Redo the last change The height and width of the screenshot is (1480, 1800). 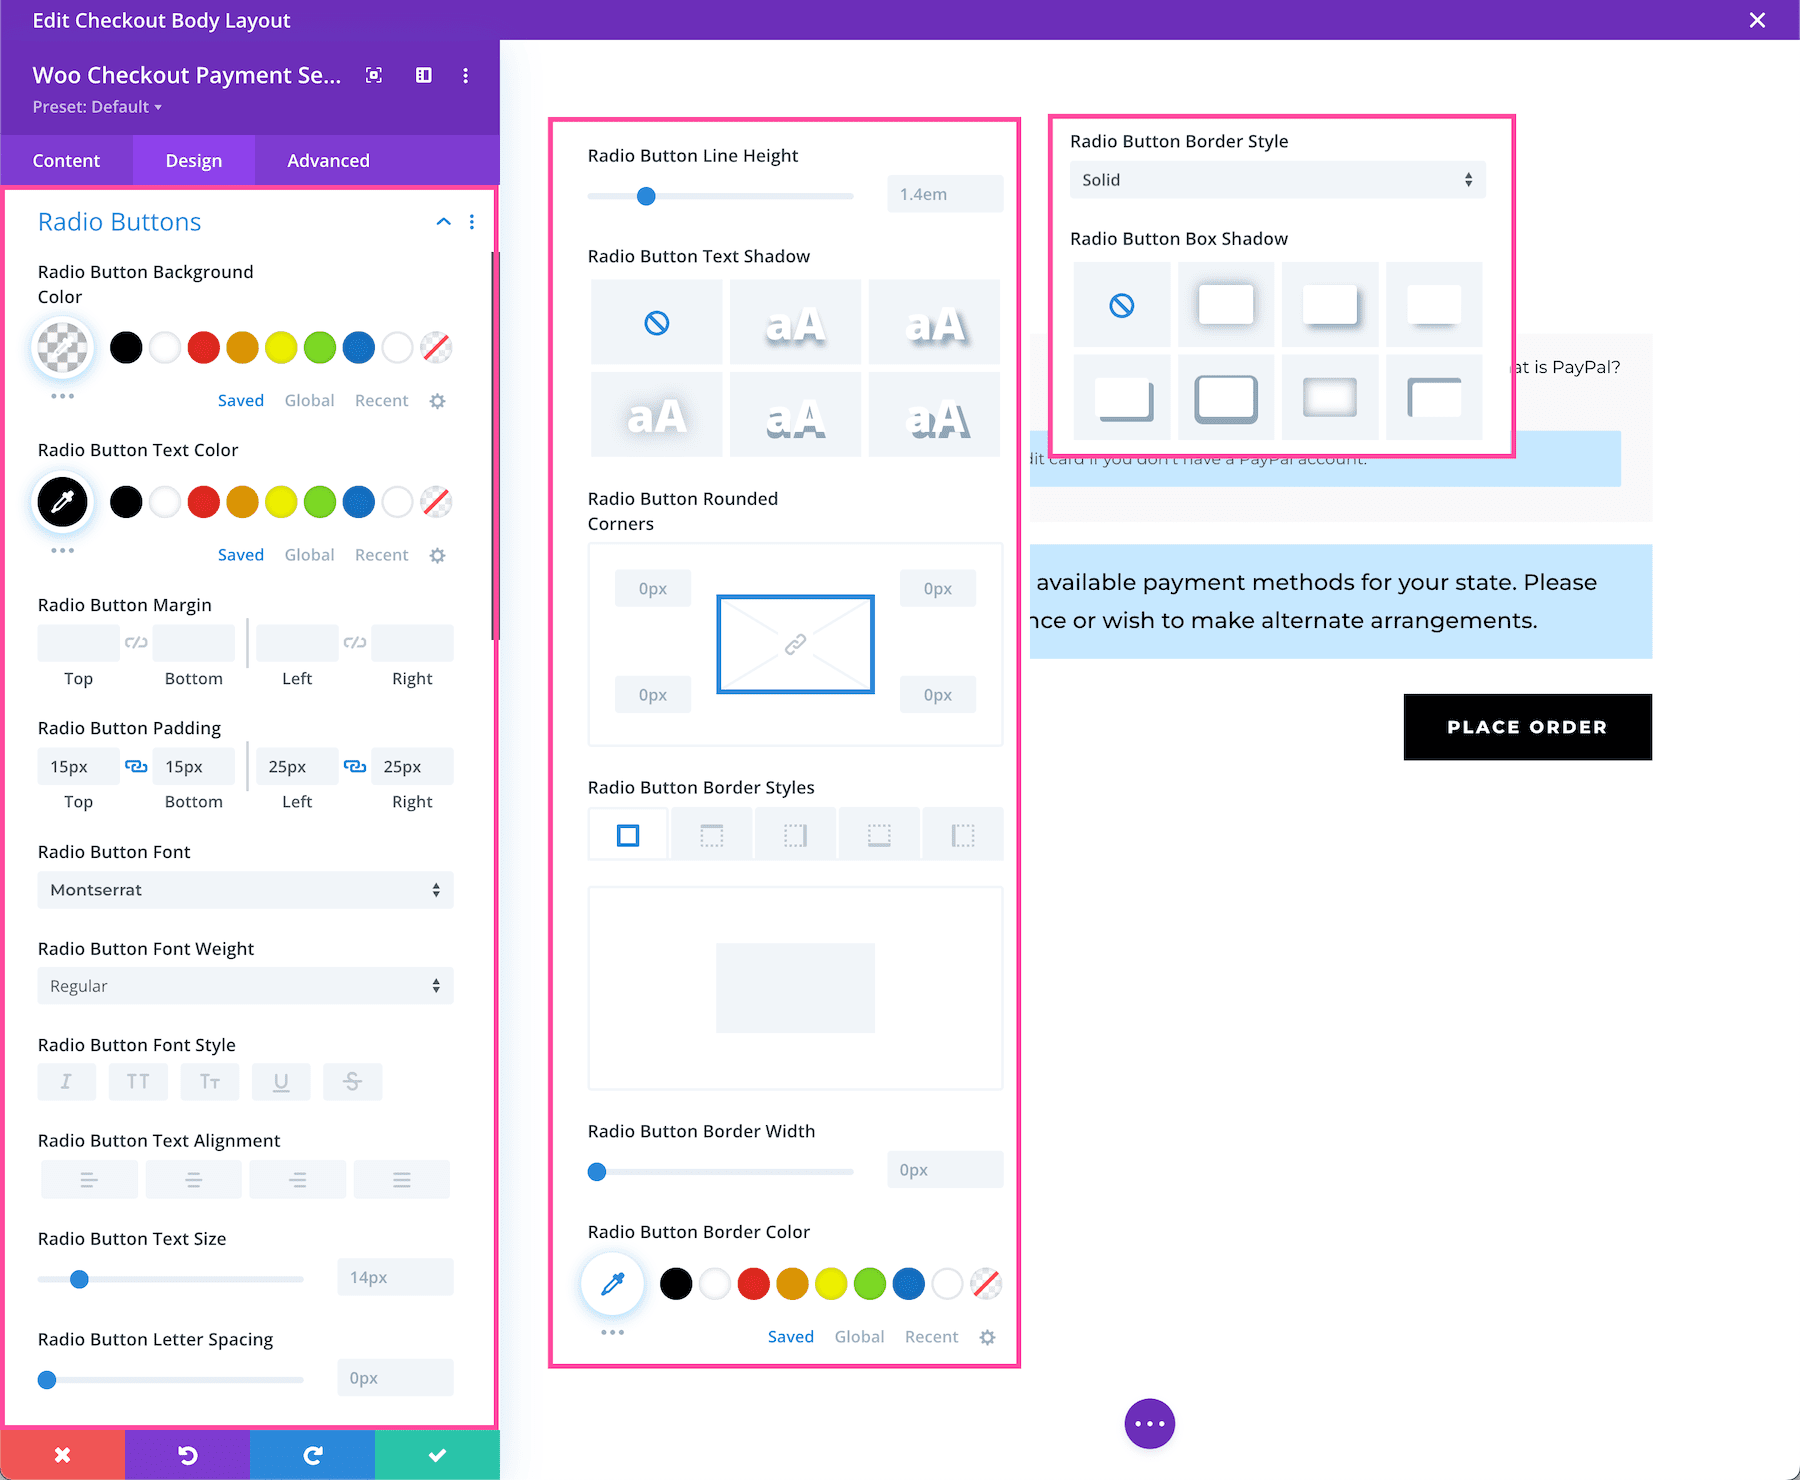tap(312, 1455)
